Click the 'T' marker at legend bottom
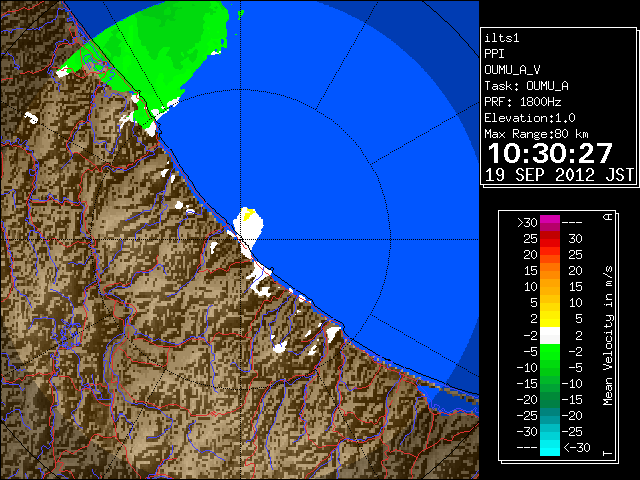 pos(608,453)
